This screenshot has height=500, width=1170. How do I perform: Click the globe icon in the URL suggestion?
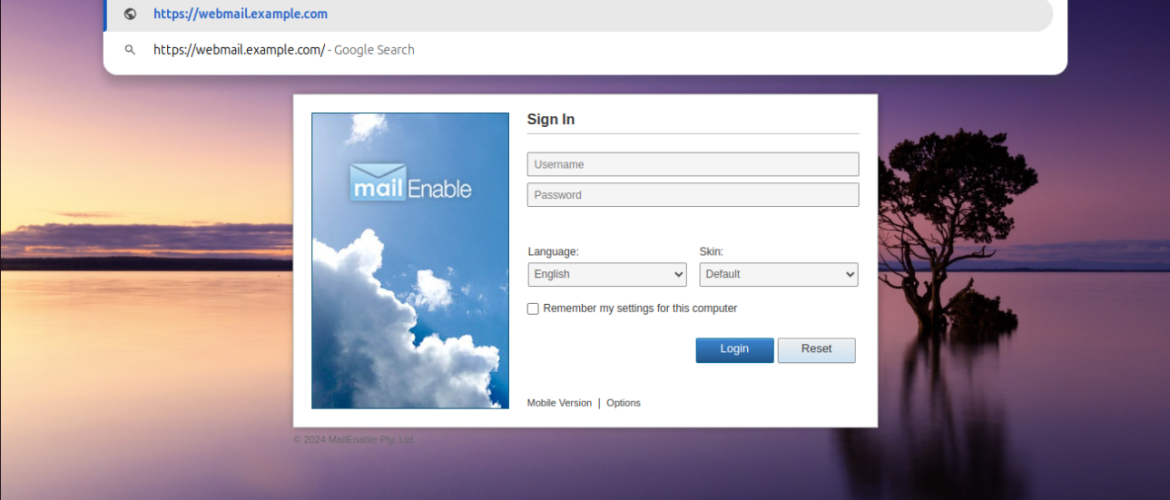[130, 13]
